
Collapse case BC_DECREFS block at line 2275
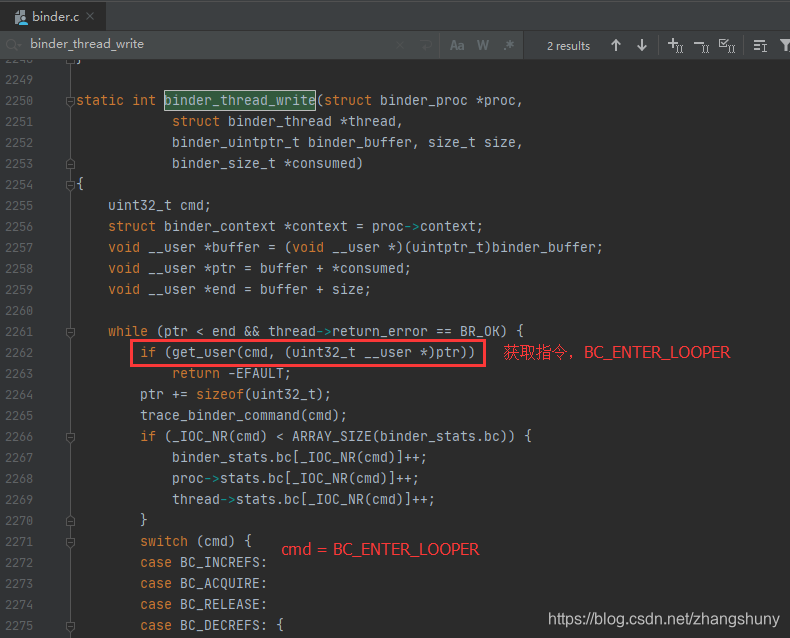(x=71, y=626)
